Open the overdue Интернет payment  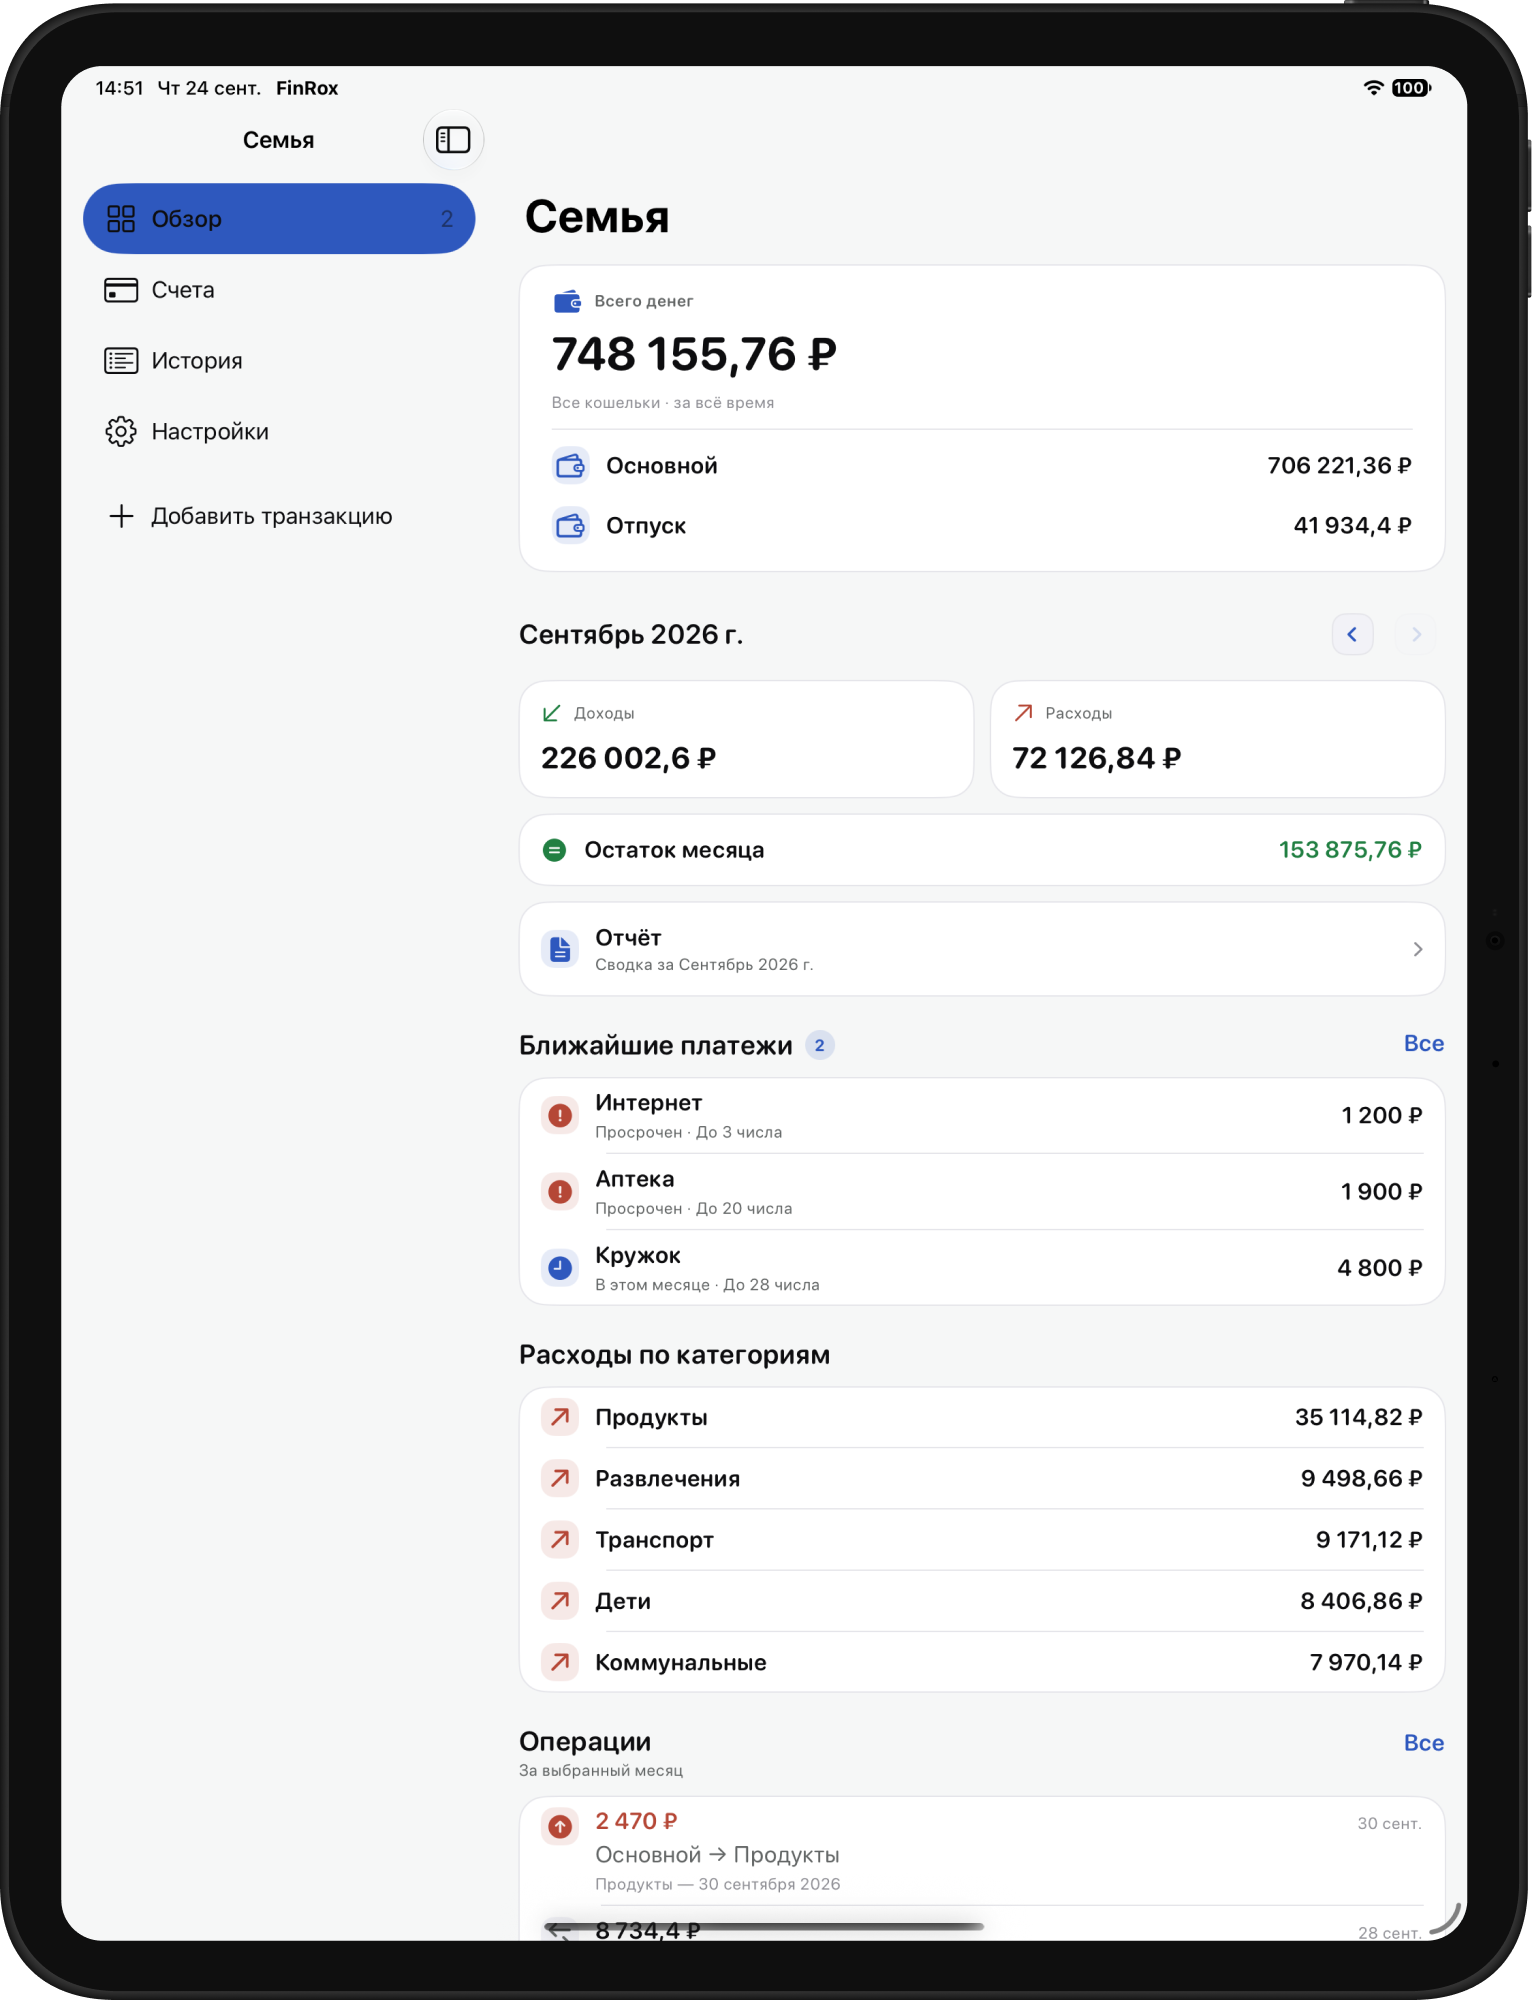coord(982,1116)
